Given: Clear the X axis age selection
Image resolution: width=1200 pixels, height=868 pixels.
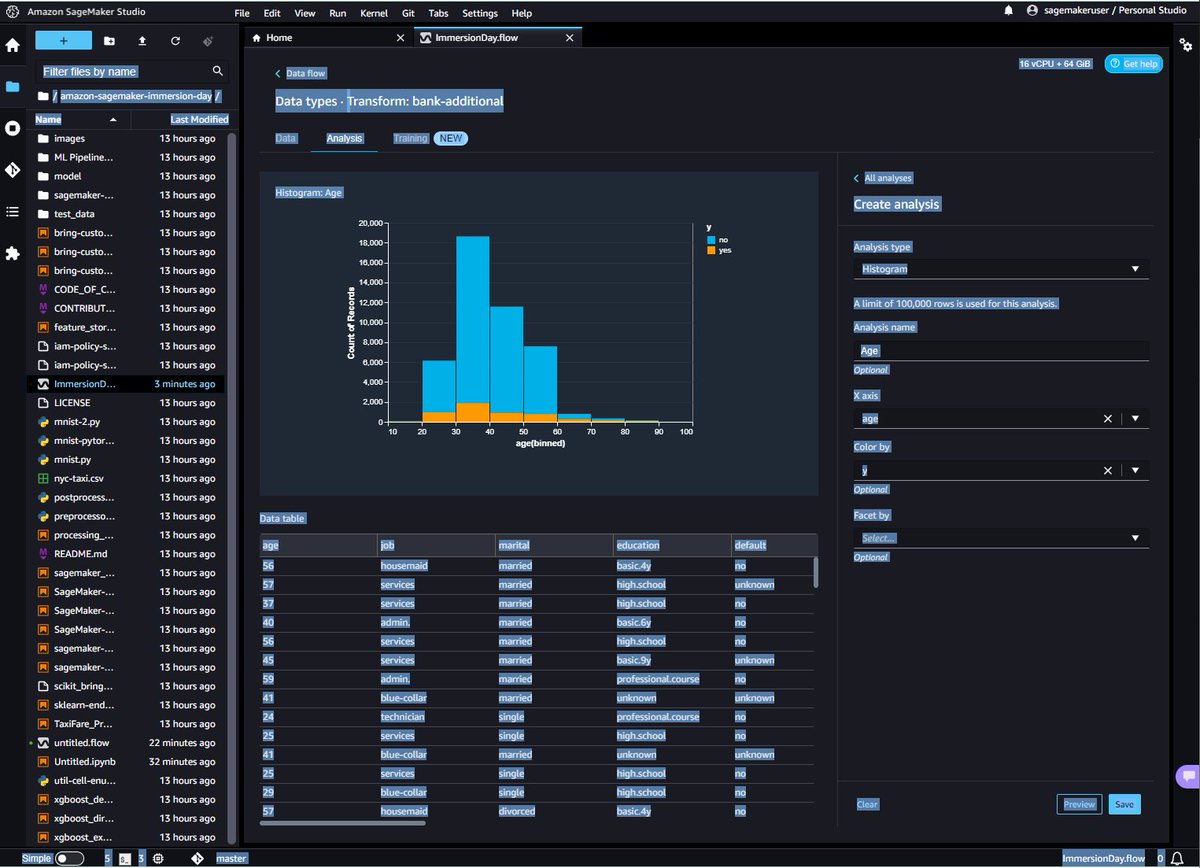Looking at the screenshot, I should coord(1107,419).
